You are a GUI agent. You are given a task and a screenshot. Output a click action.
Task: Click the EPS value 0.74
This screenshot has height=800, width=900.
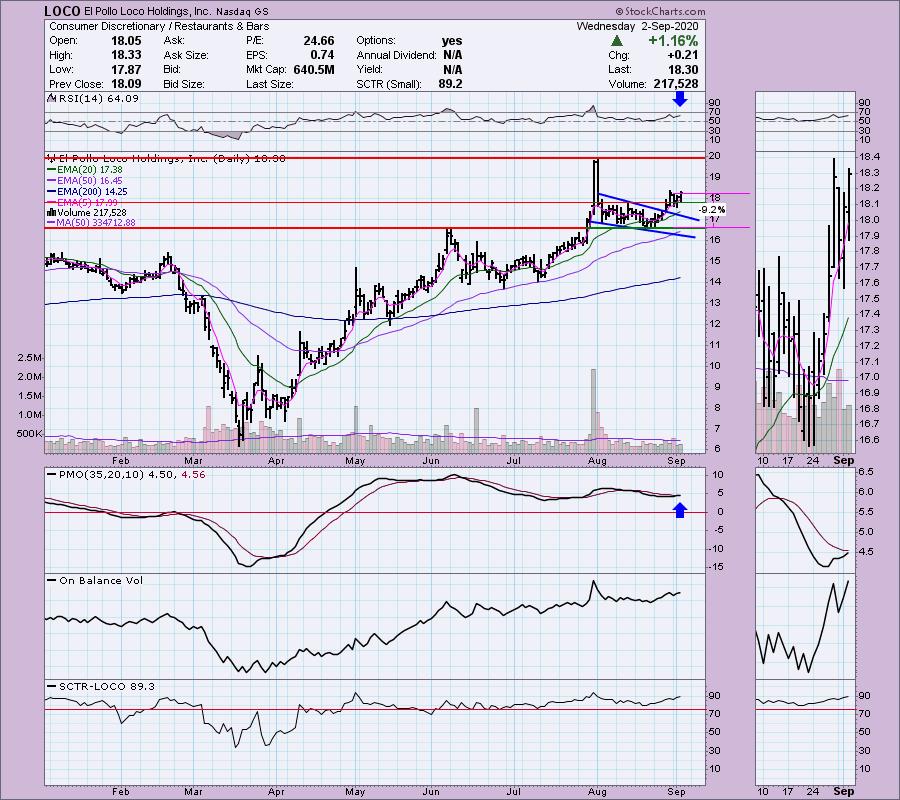322,55
